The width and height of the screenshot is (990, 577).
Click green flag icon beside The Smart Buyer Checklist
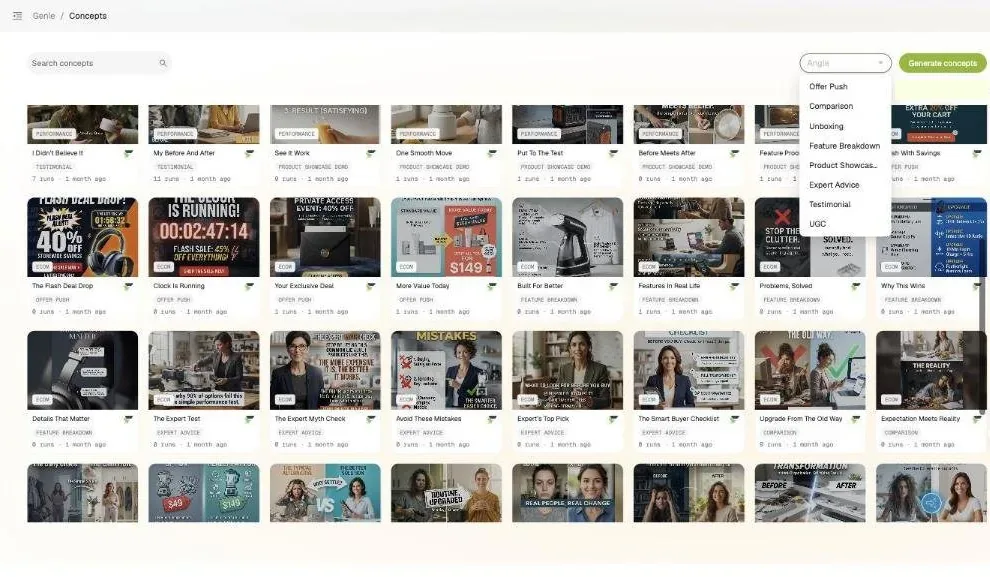734,419
